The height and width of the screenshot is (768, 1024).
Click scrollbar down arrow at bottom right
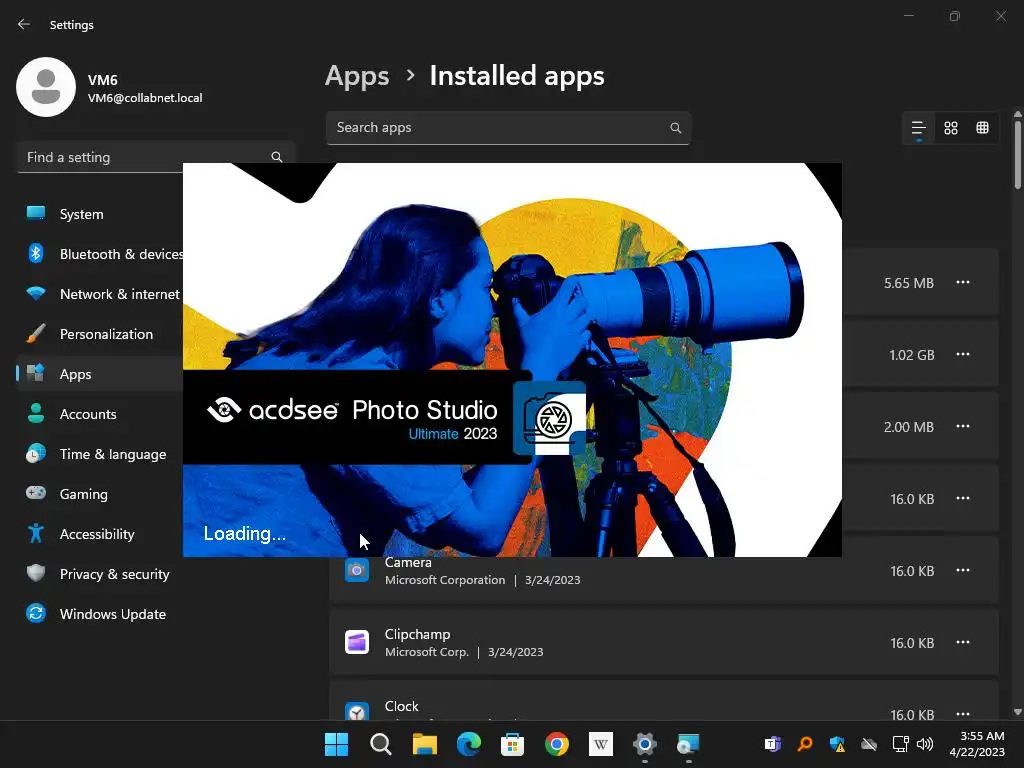(1017, 712)
